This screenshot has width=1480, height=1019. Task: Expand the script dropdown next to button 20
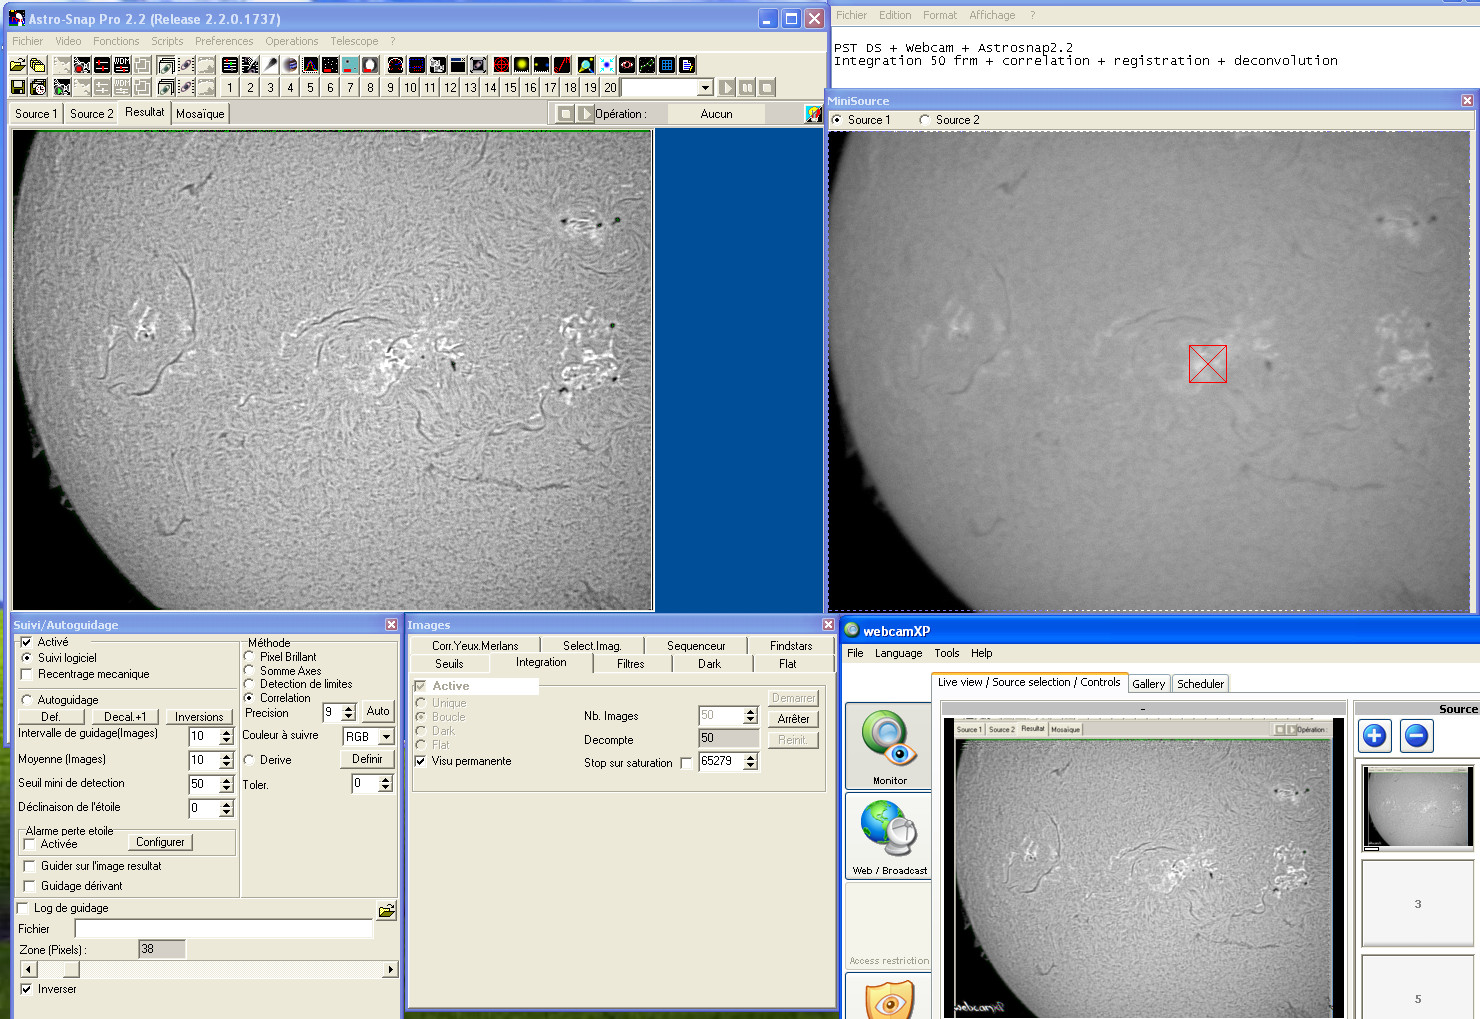tap(705, 88)
